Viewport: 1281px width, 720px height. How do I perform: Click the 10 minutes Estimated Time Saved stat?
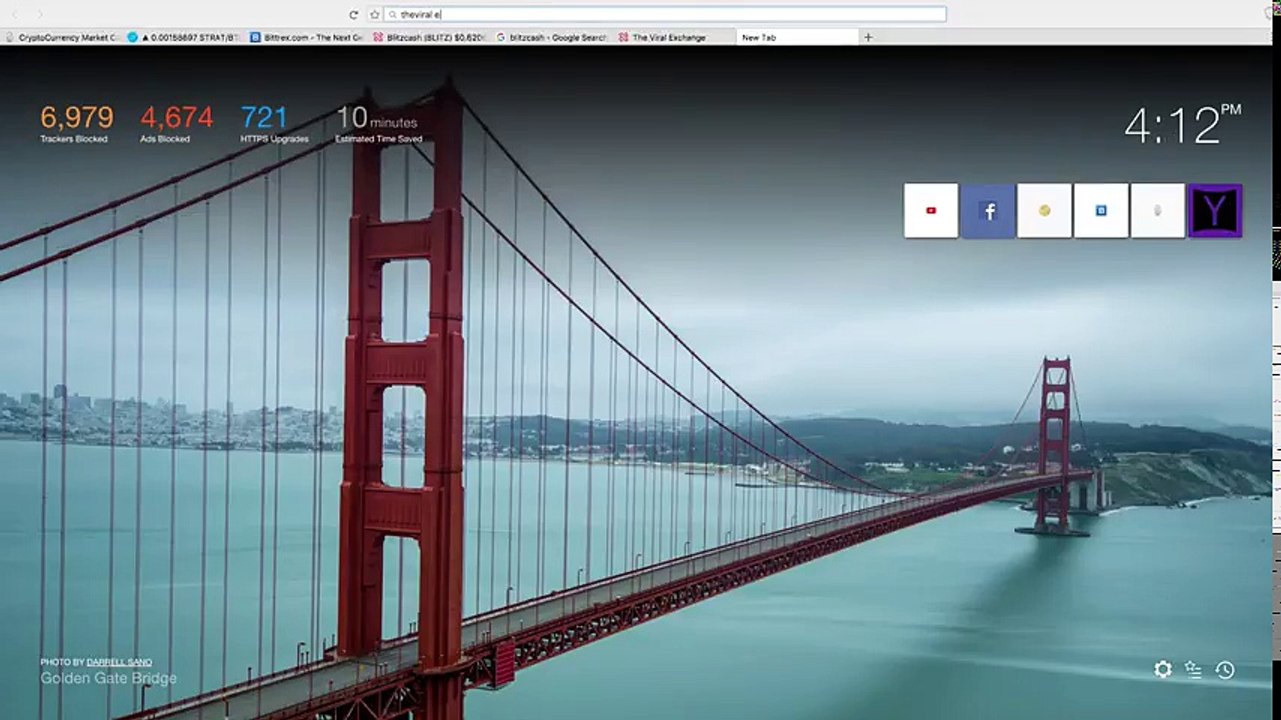pyautogui.click(x=378, y=124)
